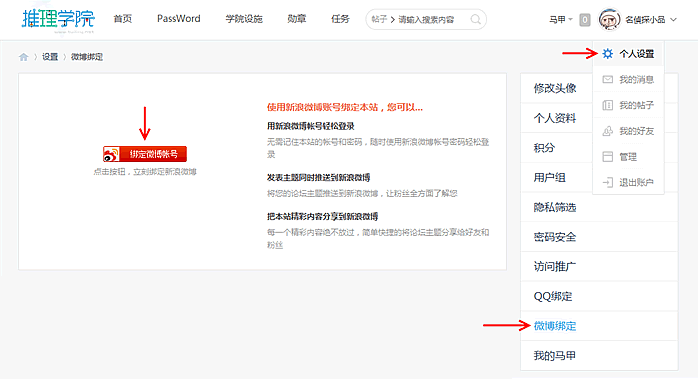
Task: Click the heading 用新浪微博帐号轻松登录
Action: pos(311,126)
